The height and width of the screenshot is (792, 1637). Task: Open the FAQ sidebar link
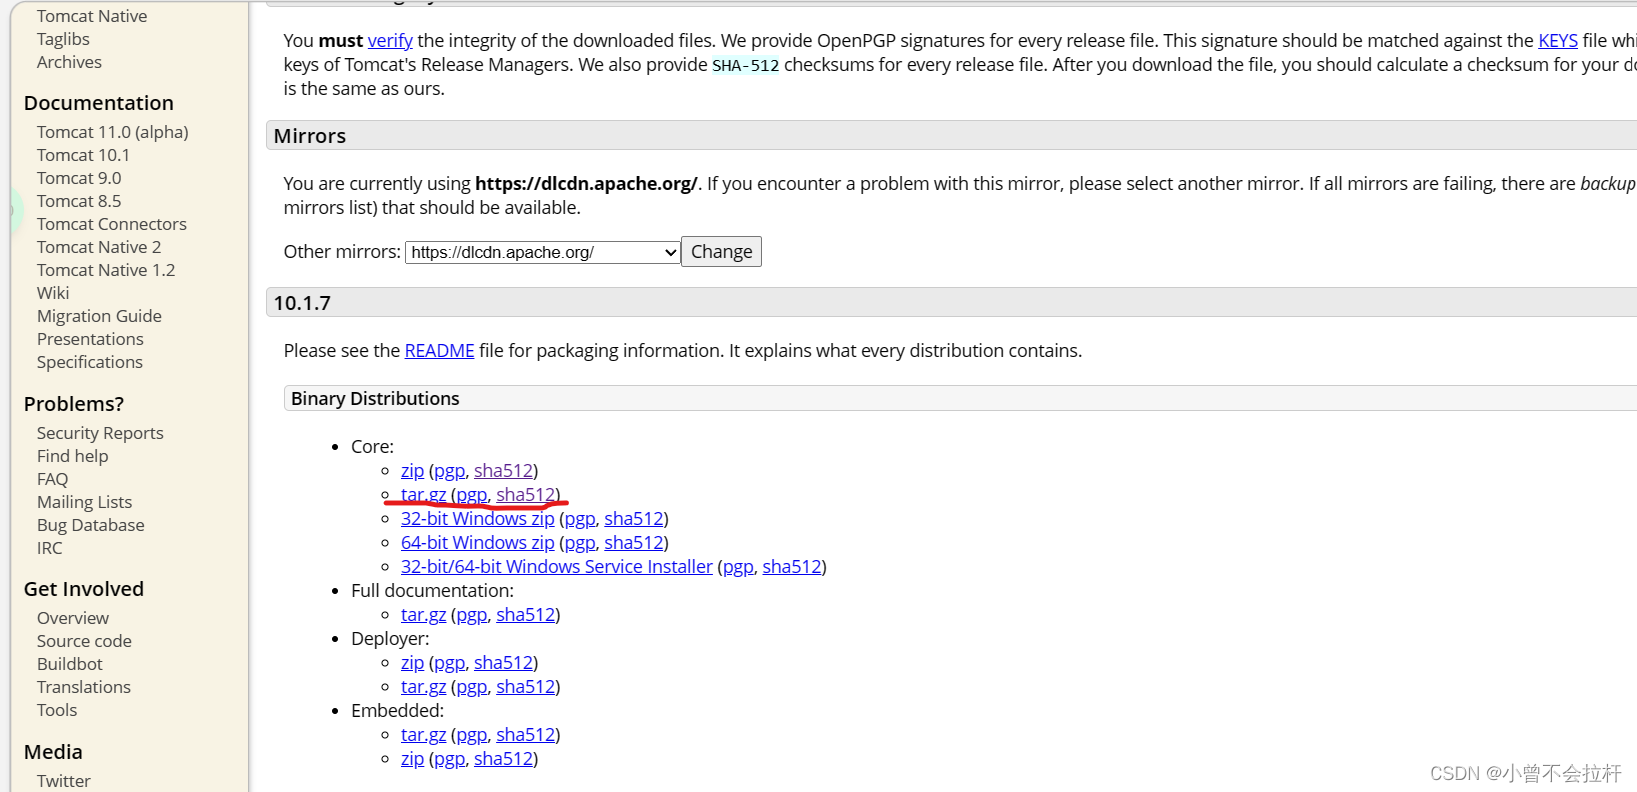[x=52, y=479]
